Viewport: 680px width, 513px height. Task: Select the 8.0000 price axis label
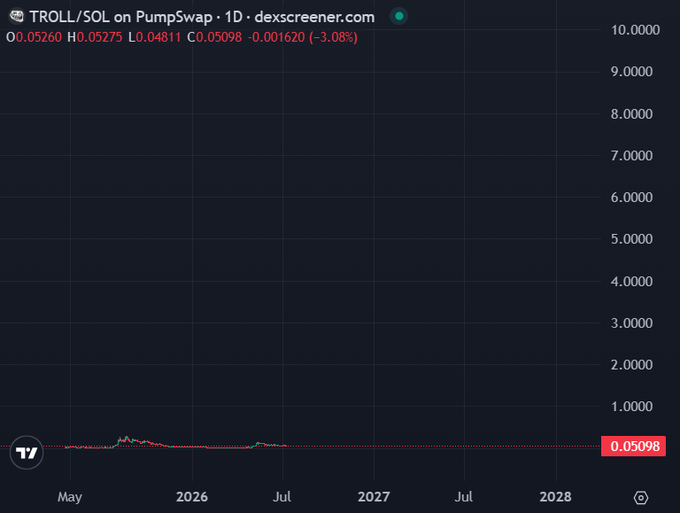click(631, 114)
